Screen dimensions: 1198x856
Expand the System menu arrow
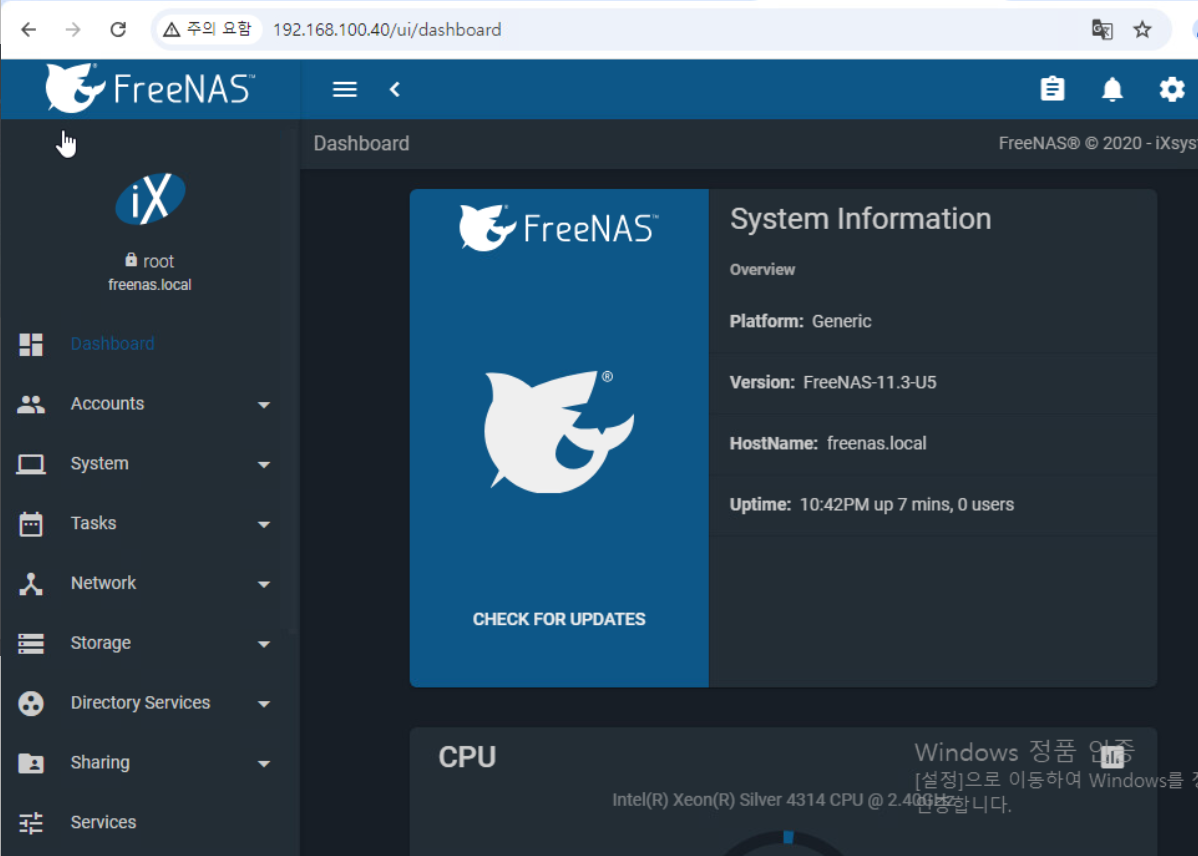click(264, 464)
